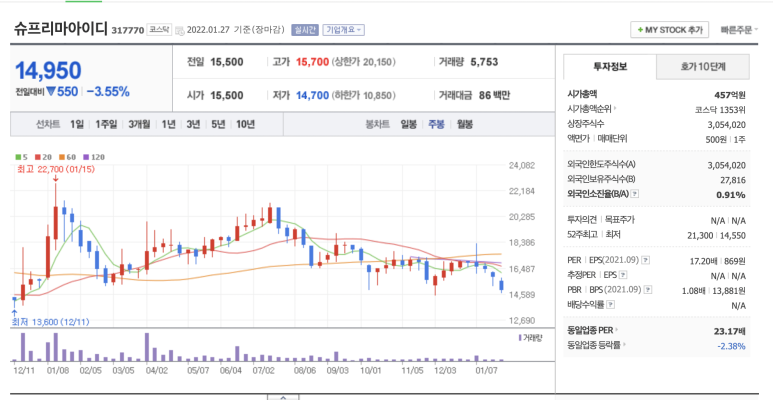773x400 pixels.
Task: Click the 시가총액 457억원 value
Action: tap(730, 95)
